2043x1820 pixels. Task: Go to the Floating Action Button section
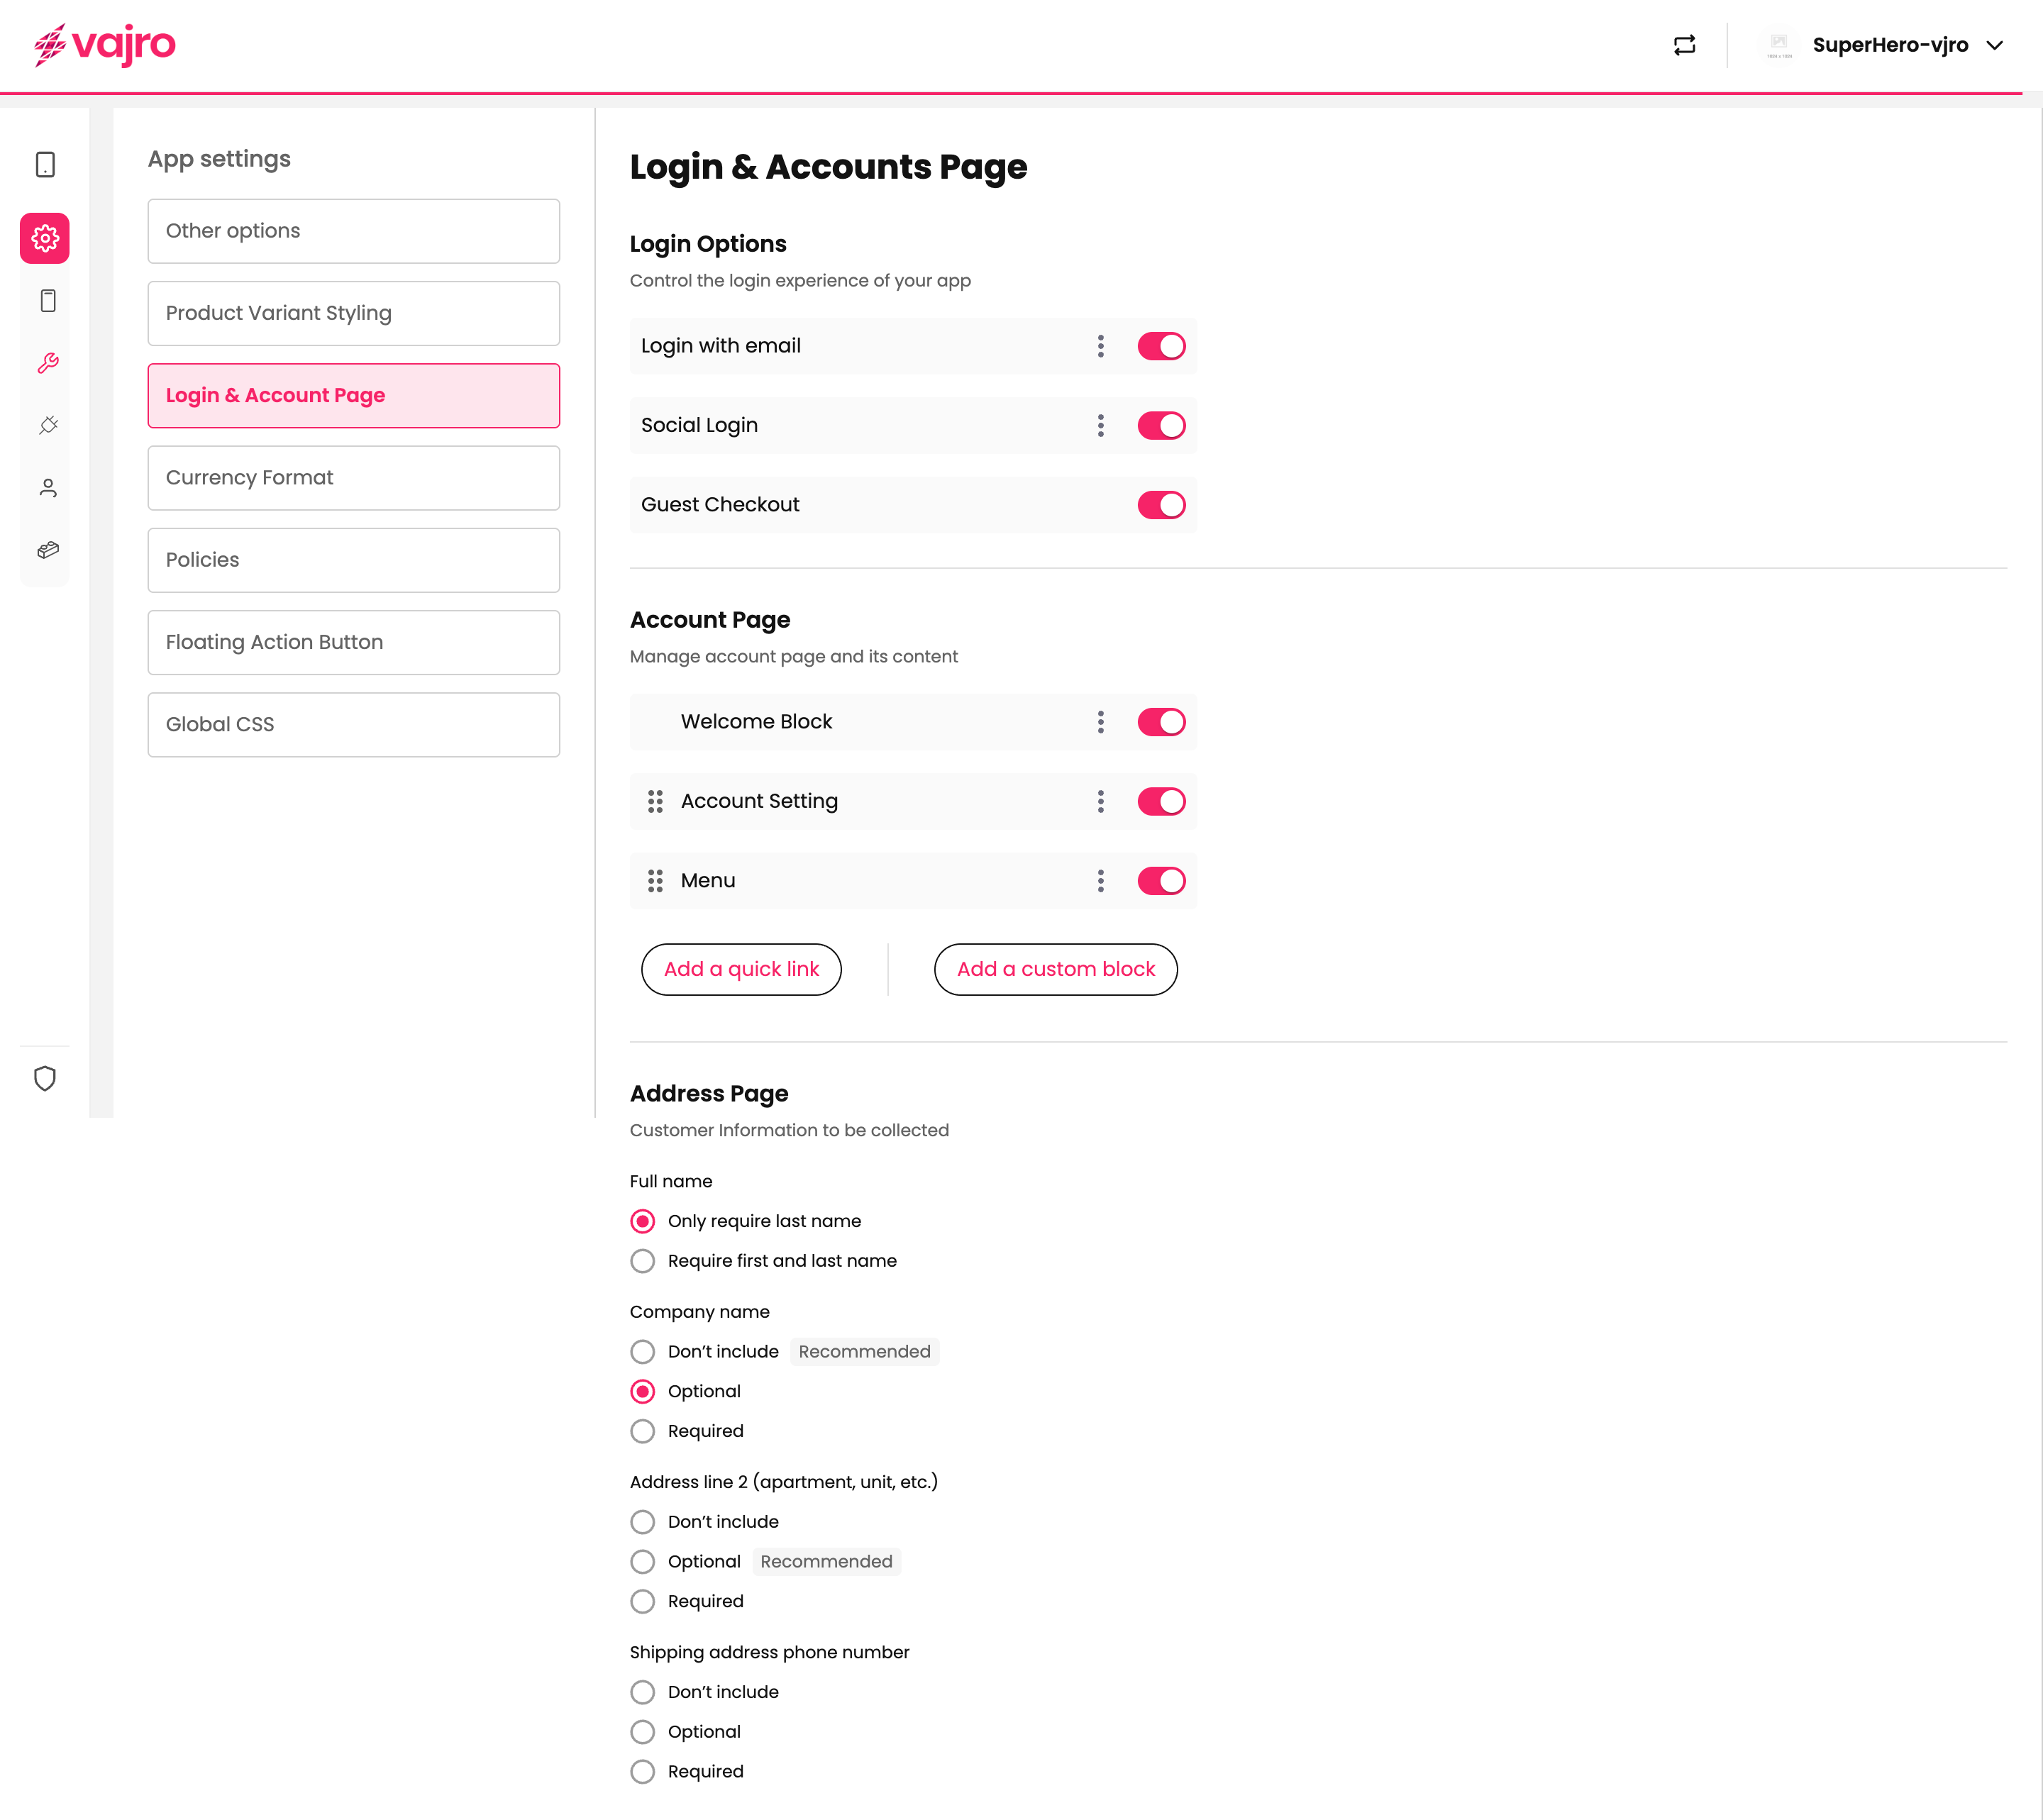tap(353, 642)
